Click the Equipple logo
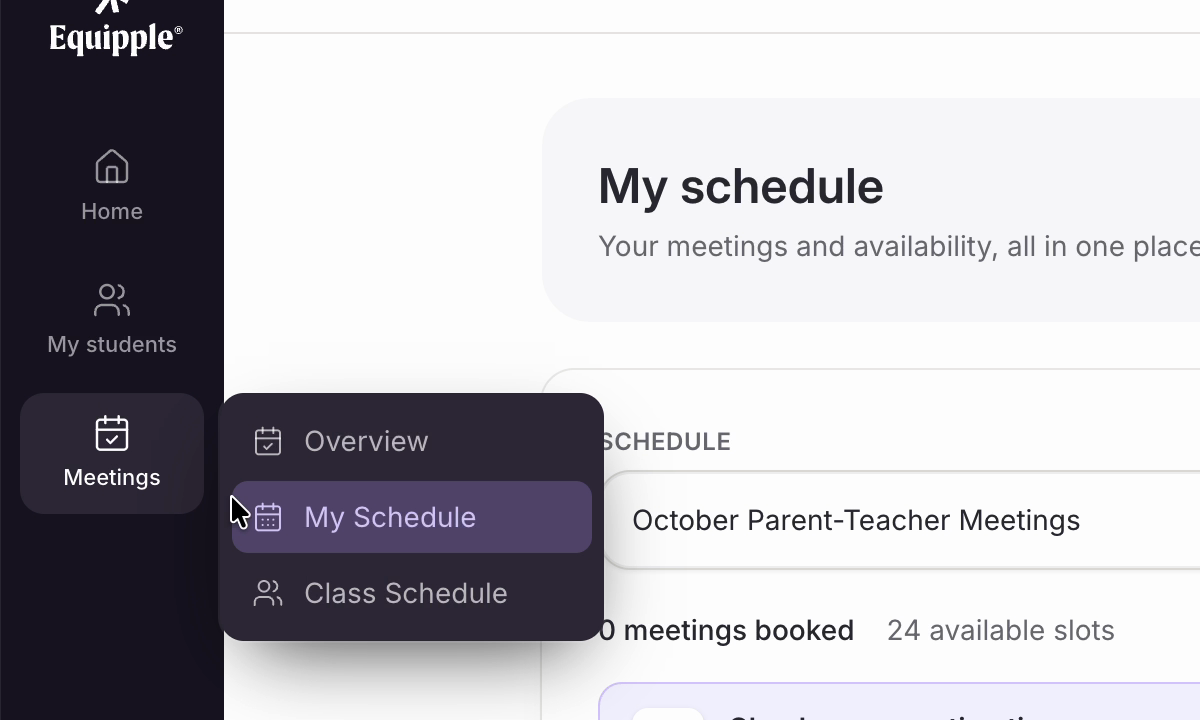Screen dimensions: 1200x720 [115, 28]
